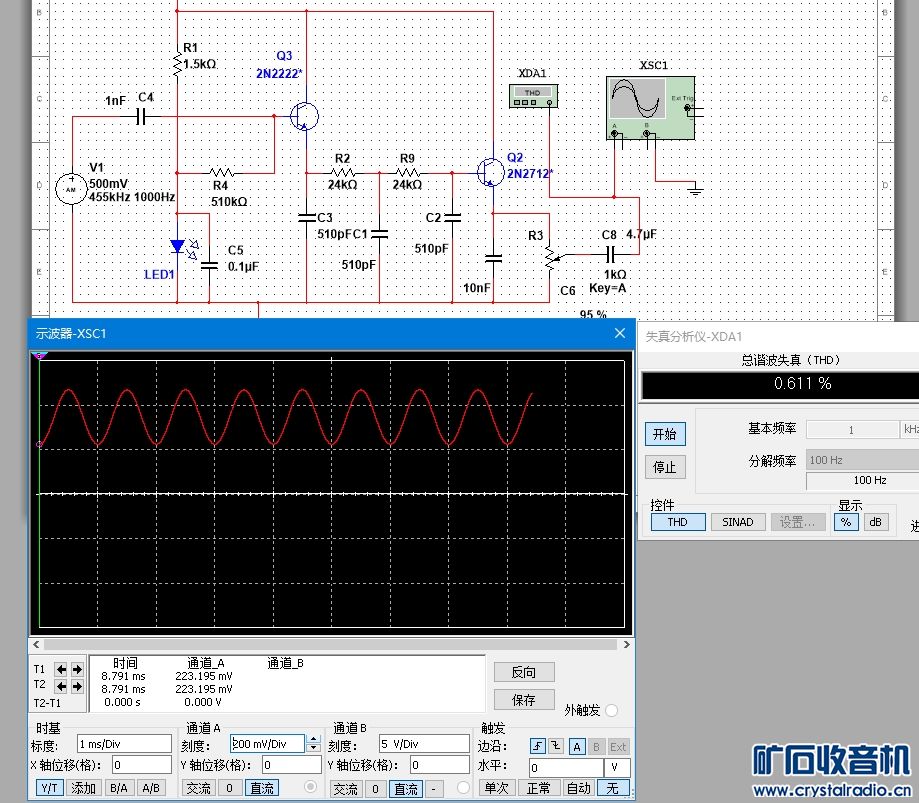919x803 pixels.
Task: Enable the external trigger (外触发) radio button
Action: pyautogui.click(x=611, y=710)
